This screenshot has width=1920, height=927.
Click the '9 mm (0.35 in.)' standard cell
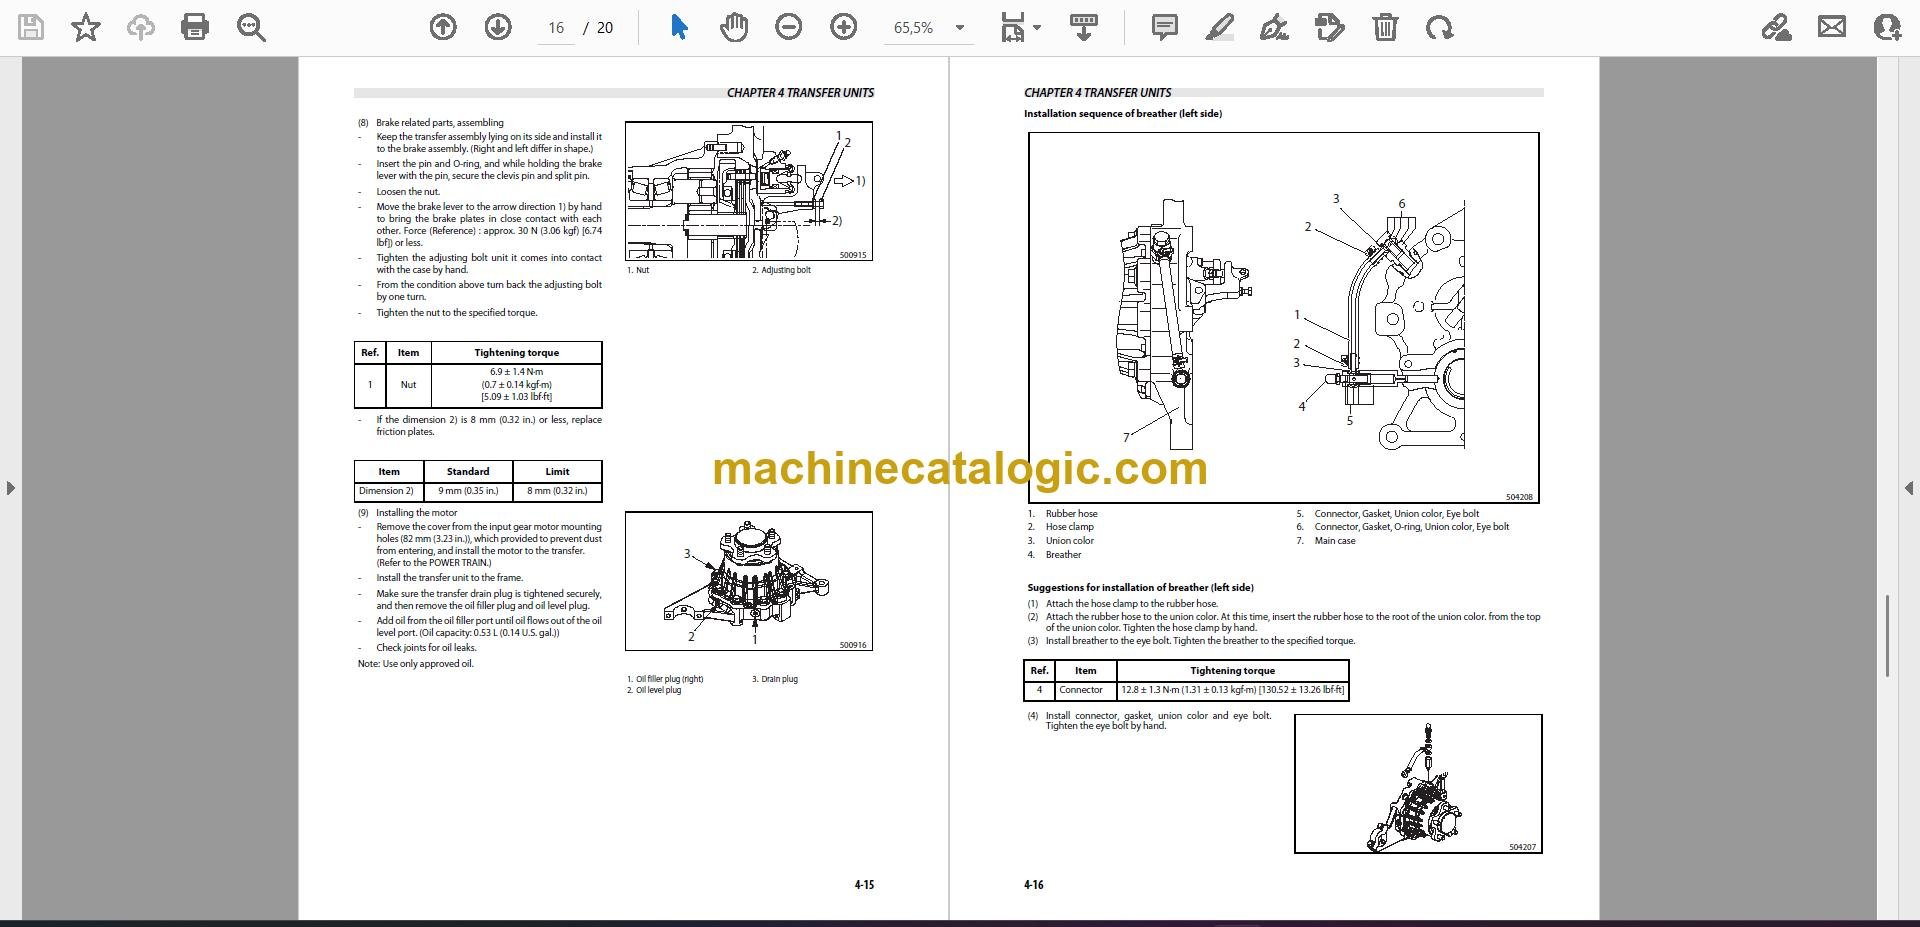tap(468, 491)
